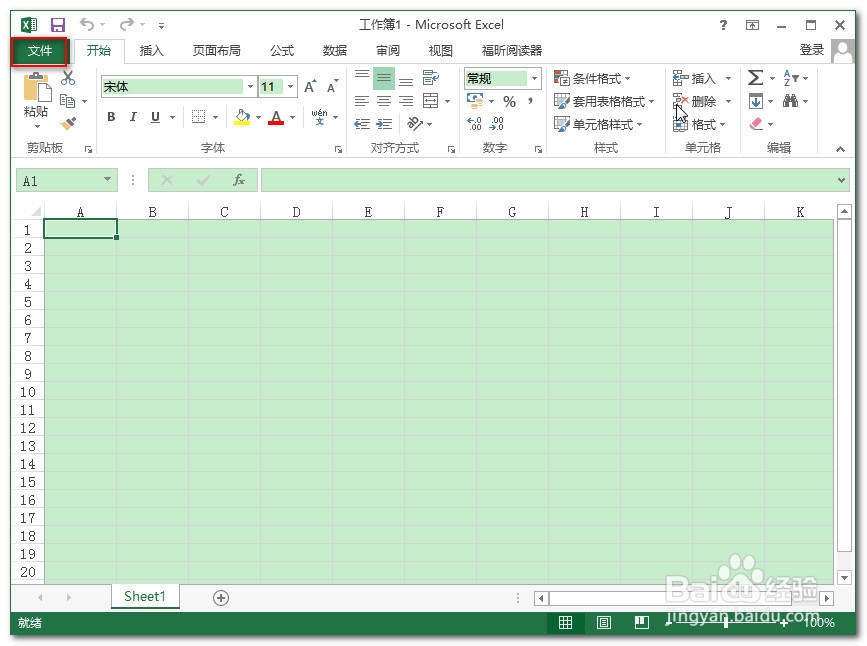Screen dimensions: 867x646
Task: Open the 文件 menu
Action: [39, 50]
